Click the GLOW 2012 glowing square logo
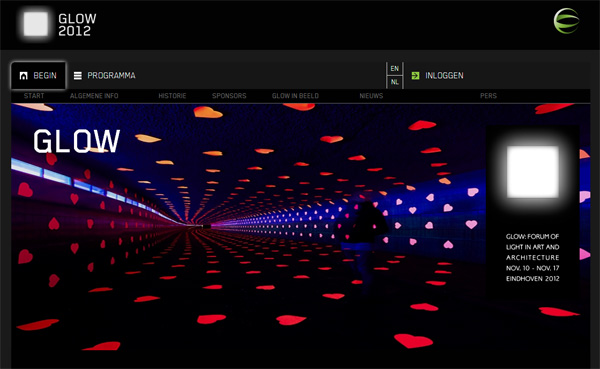The image size is (600, 369). coord(36,24)
